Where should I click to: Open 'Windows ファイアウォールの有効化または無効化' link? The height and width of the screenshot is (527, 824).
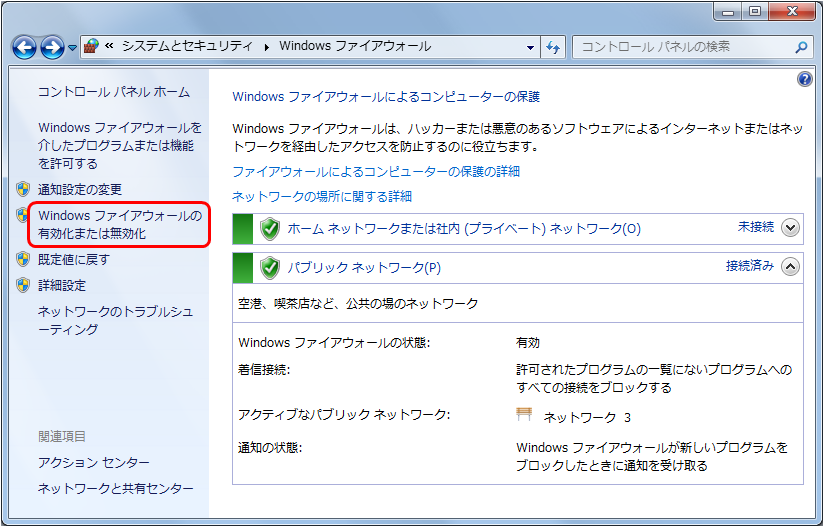tap(120, 224)
